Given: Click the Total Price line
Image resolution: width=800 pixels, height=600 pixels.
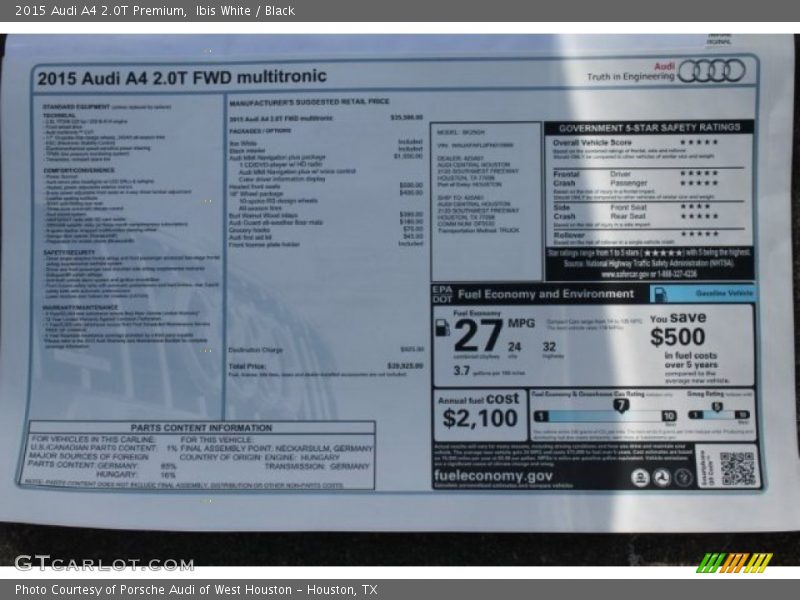Looking at the screenshot, I should pyautogui.click(x=326, y=366).
